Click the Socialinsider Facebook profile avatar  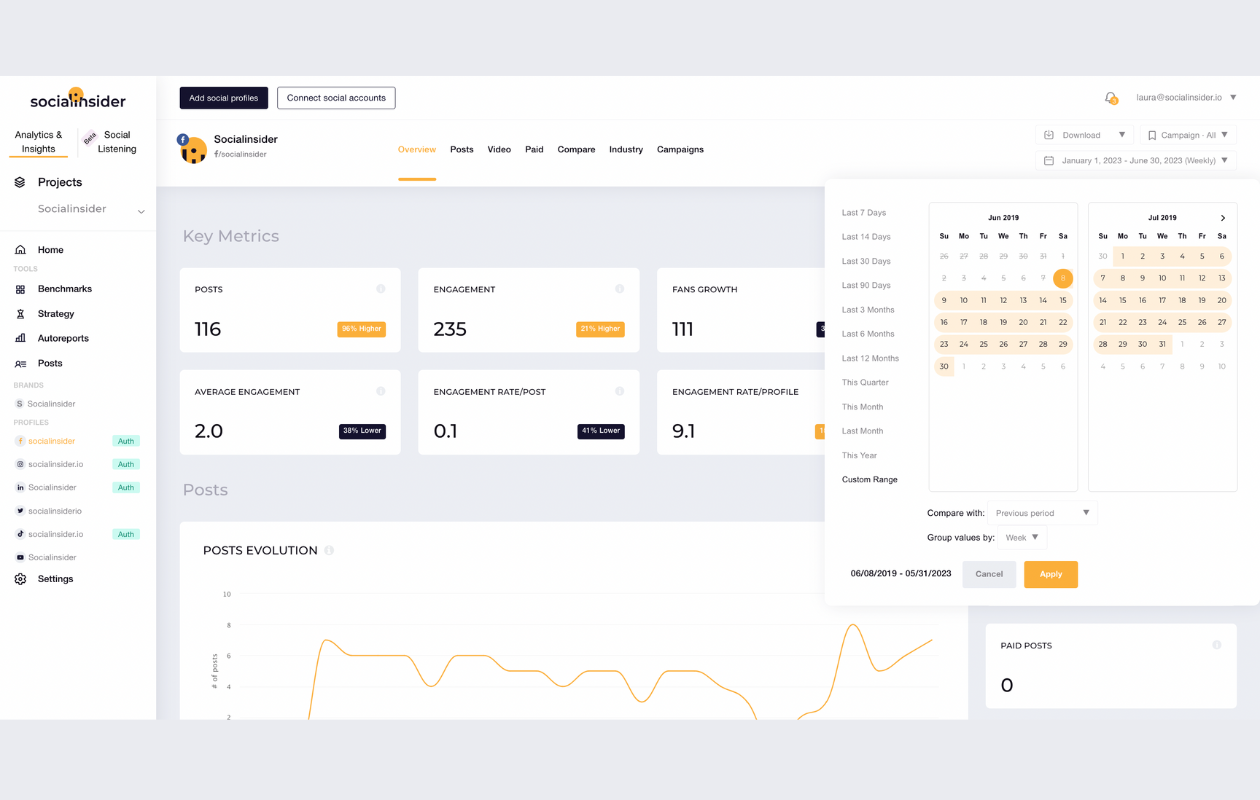pos(192,148)
